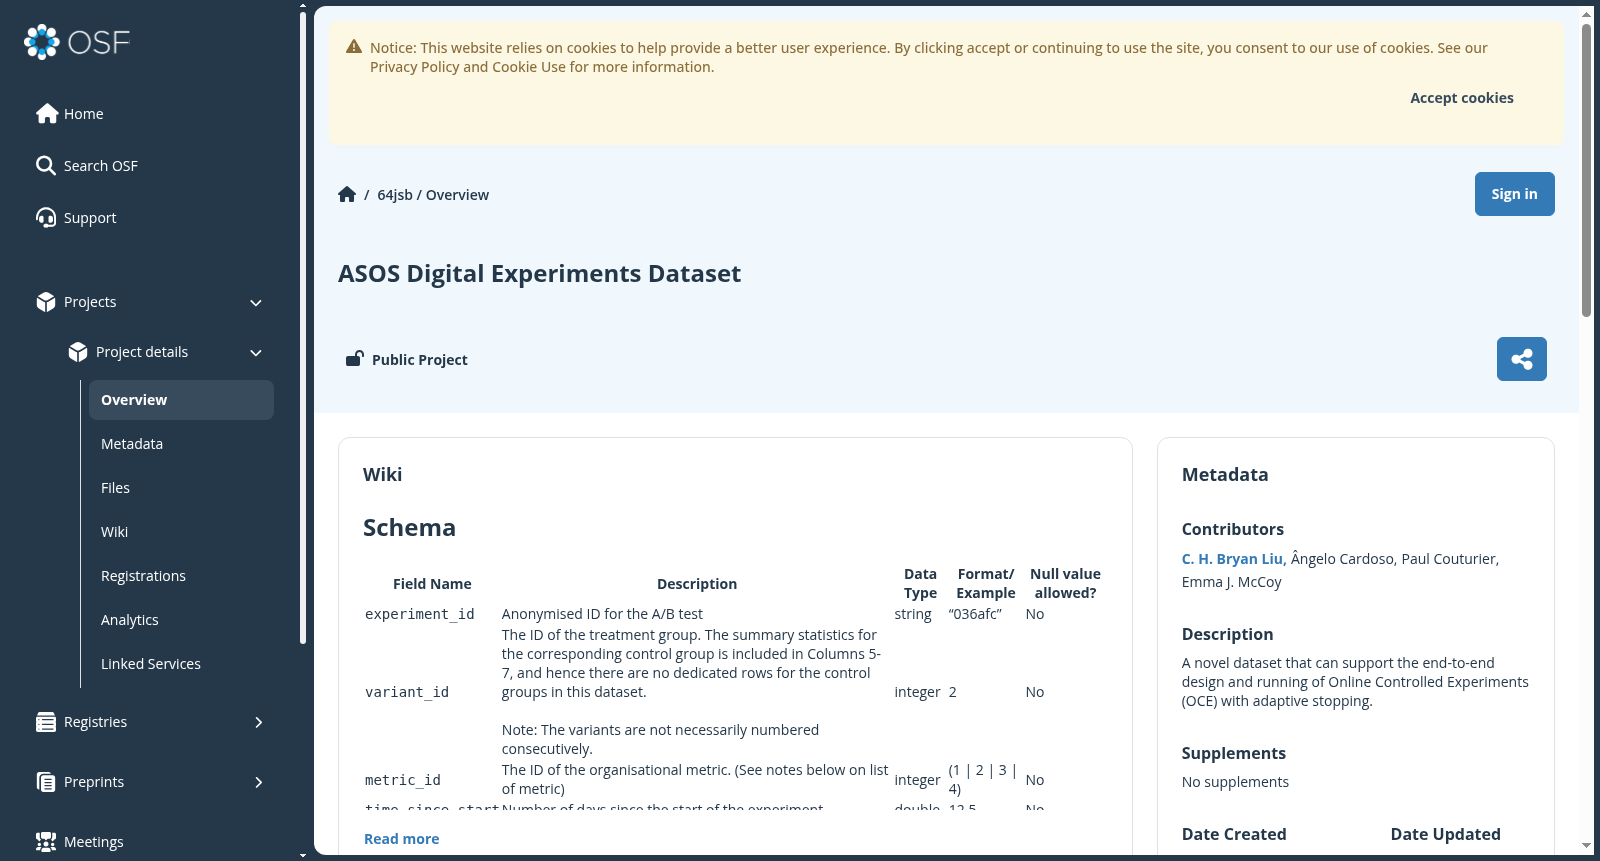Click the "No supplements" text
This screenshot has height=861, width=1600.
pos(1235,782)
